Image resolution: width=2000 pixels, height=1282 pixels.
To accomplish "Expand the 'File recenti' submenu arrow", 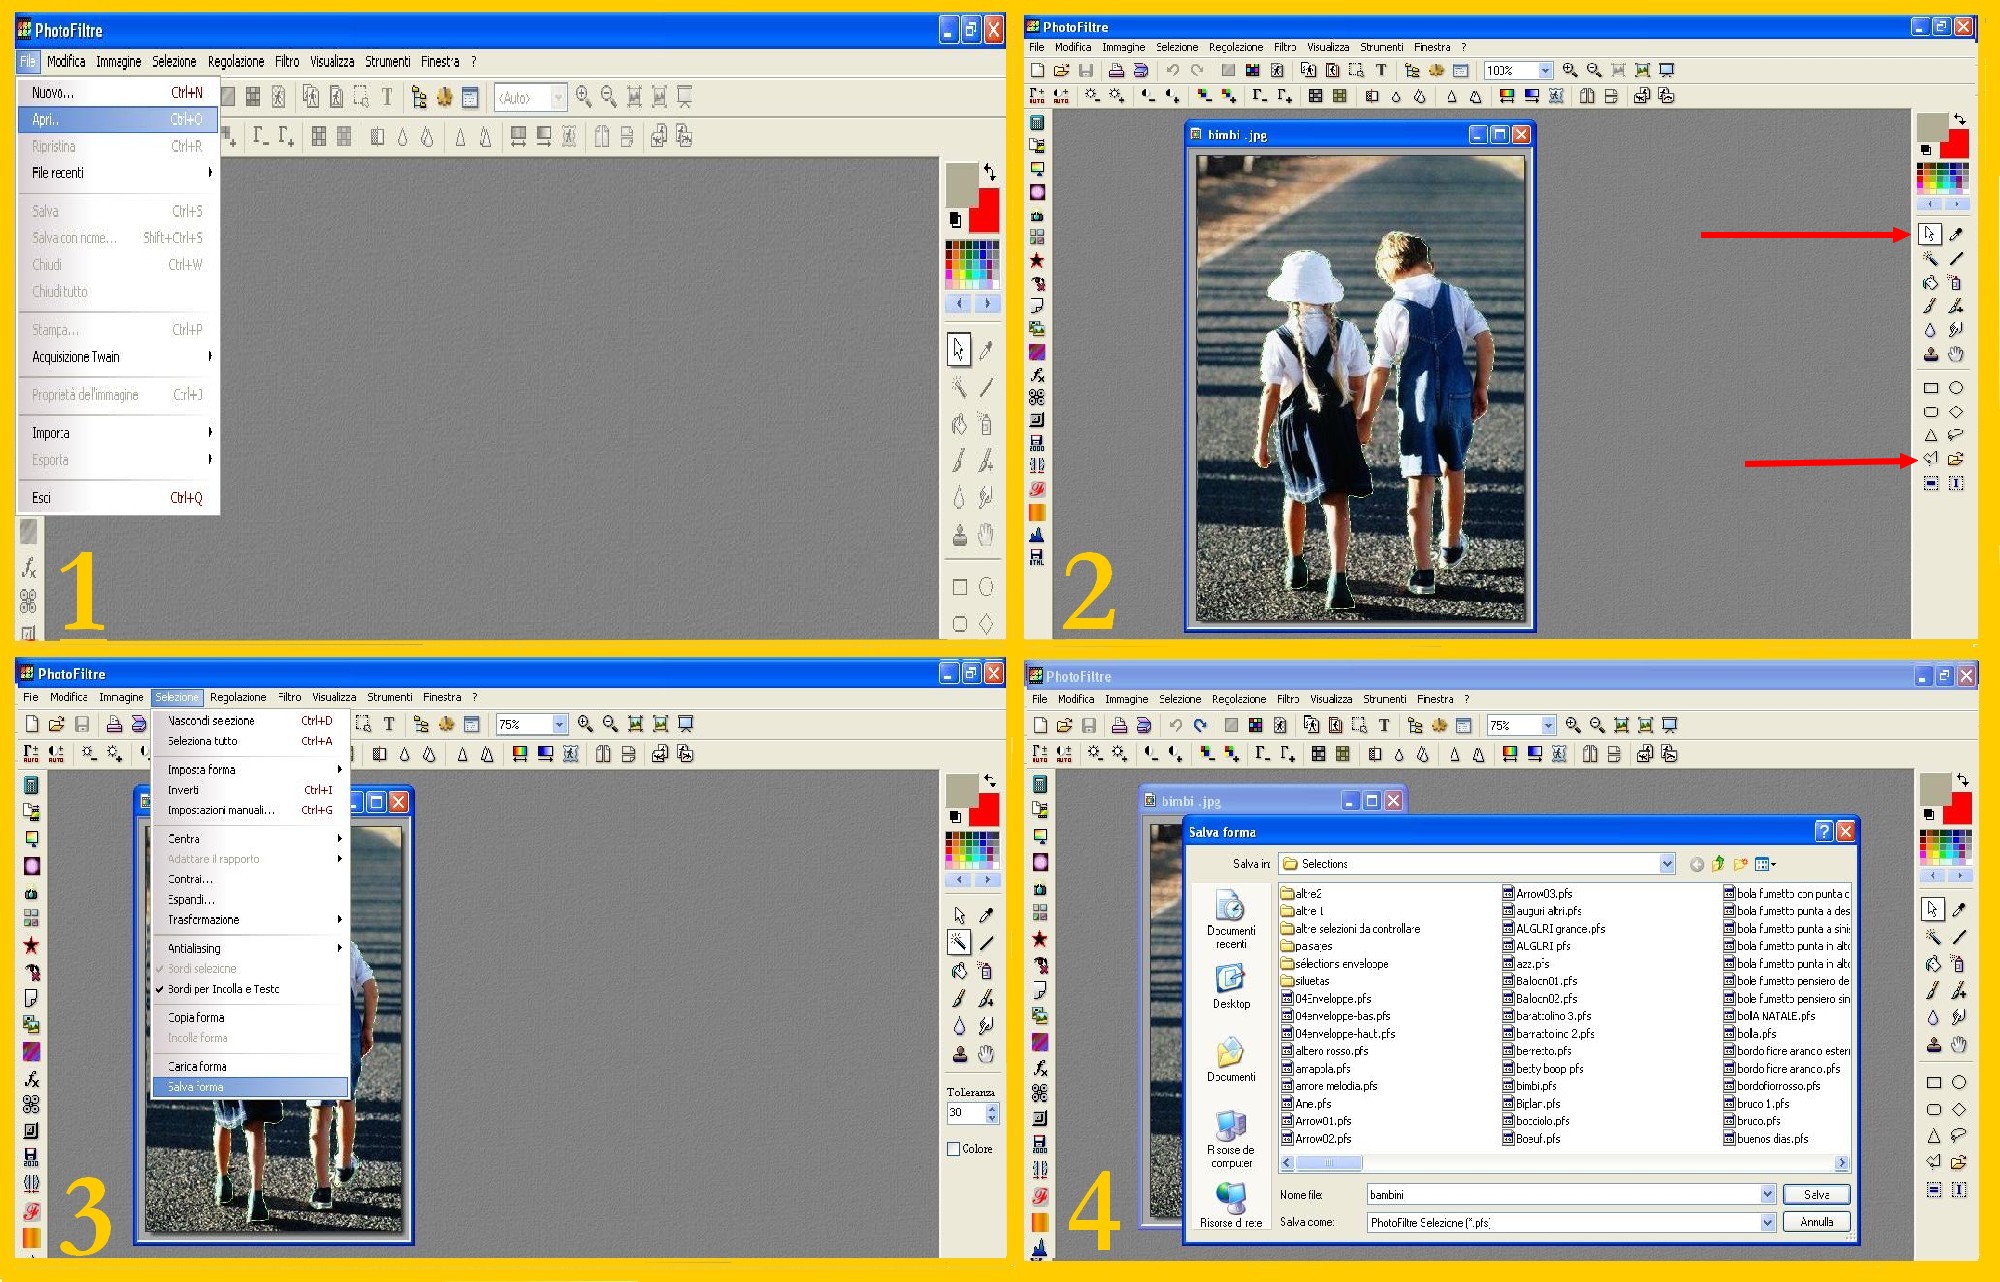I will (x=210, y=173).
